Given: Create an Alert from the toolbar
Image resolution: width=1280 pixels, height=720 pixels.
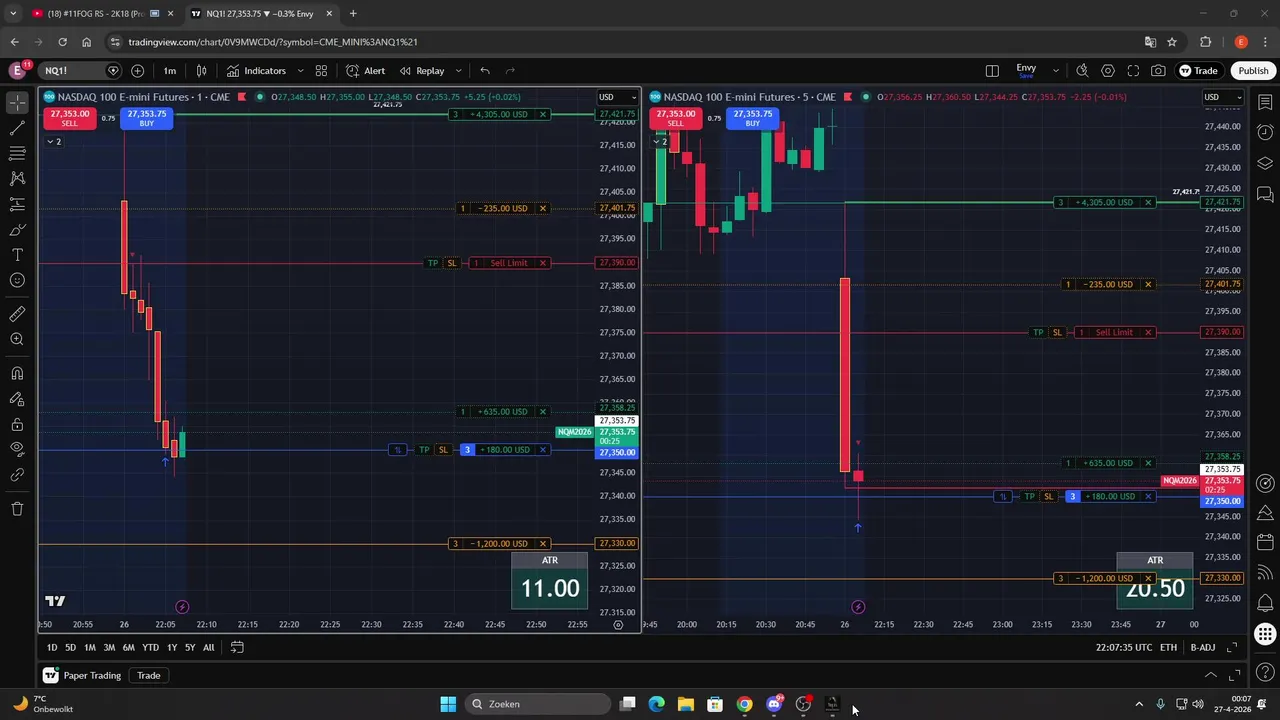Looking at the screenshot, I should 366,71.
